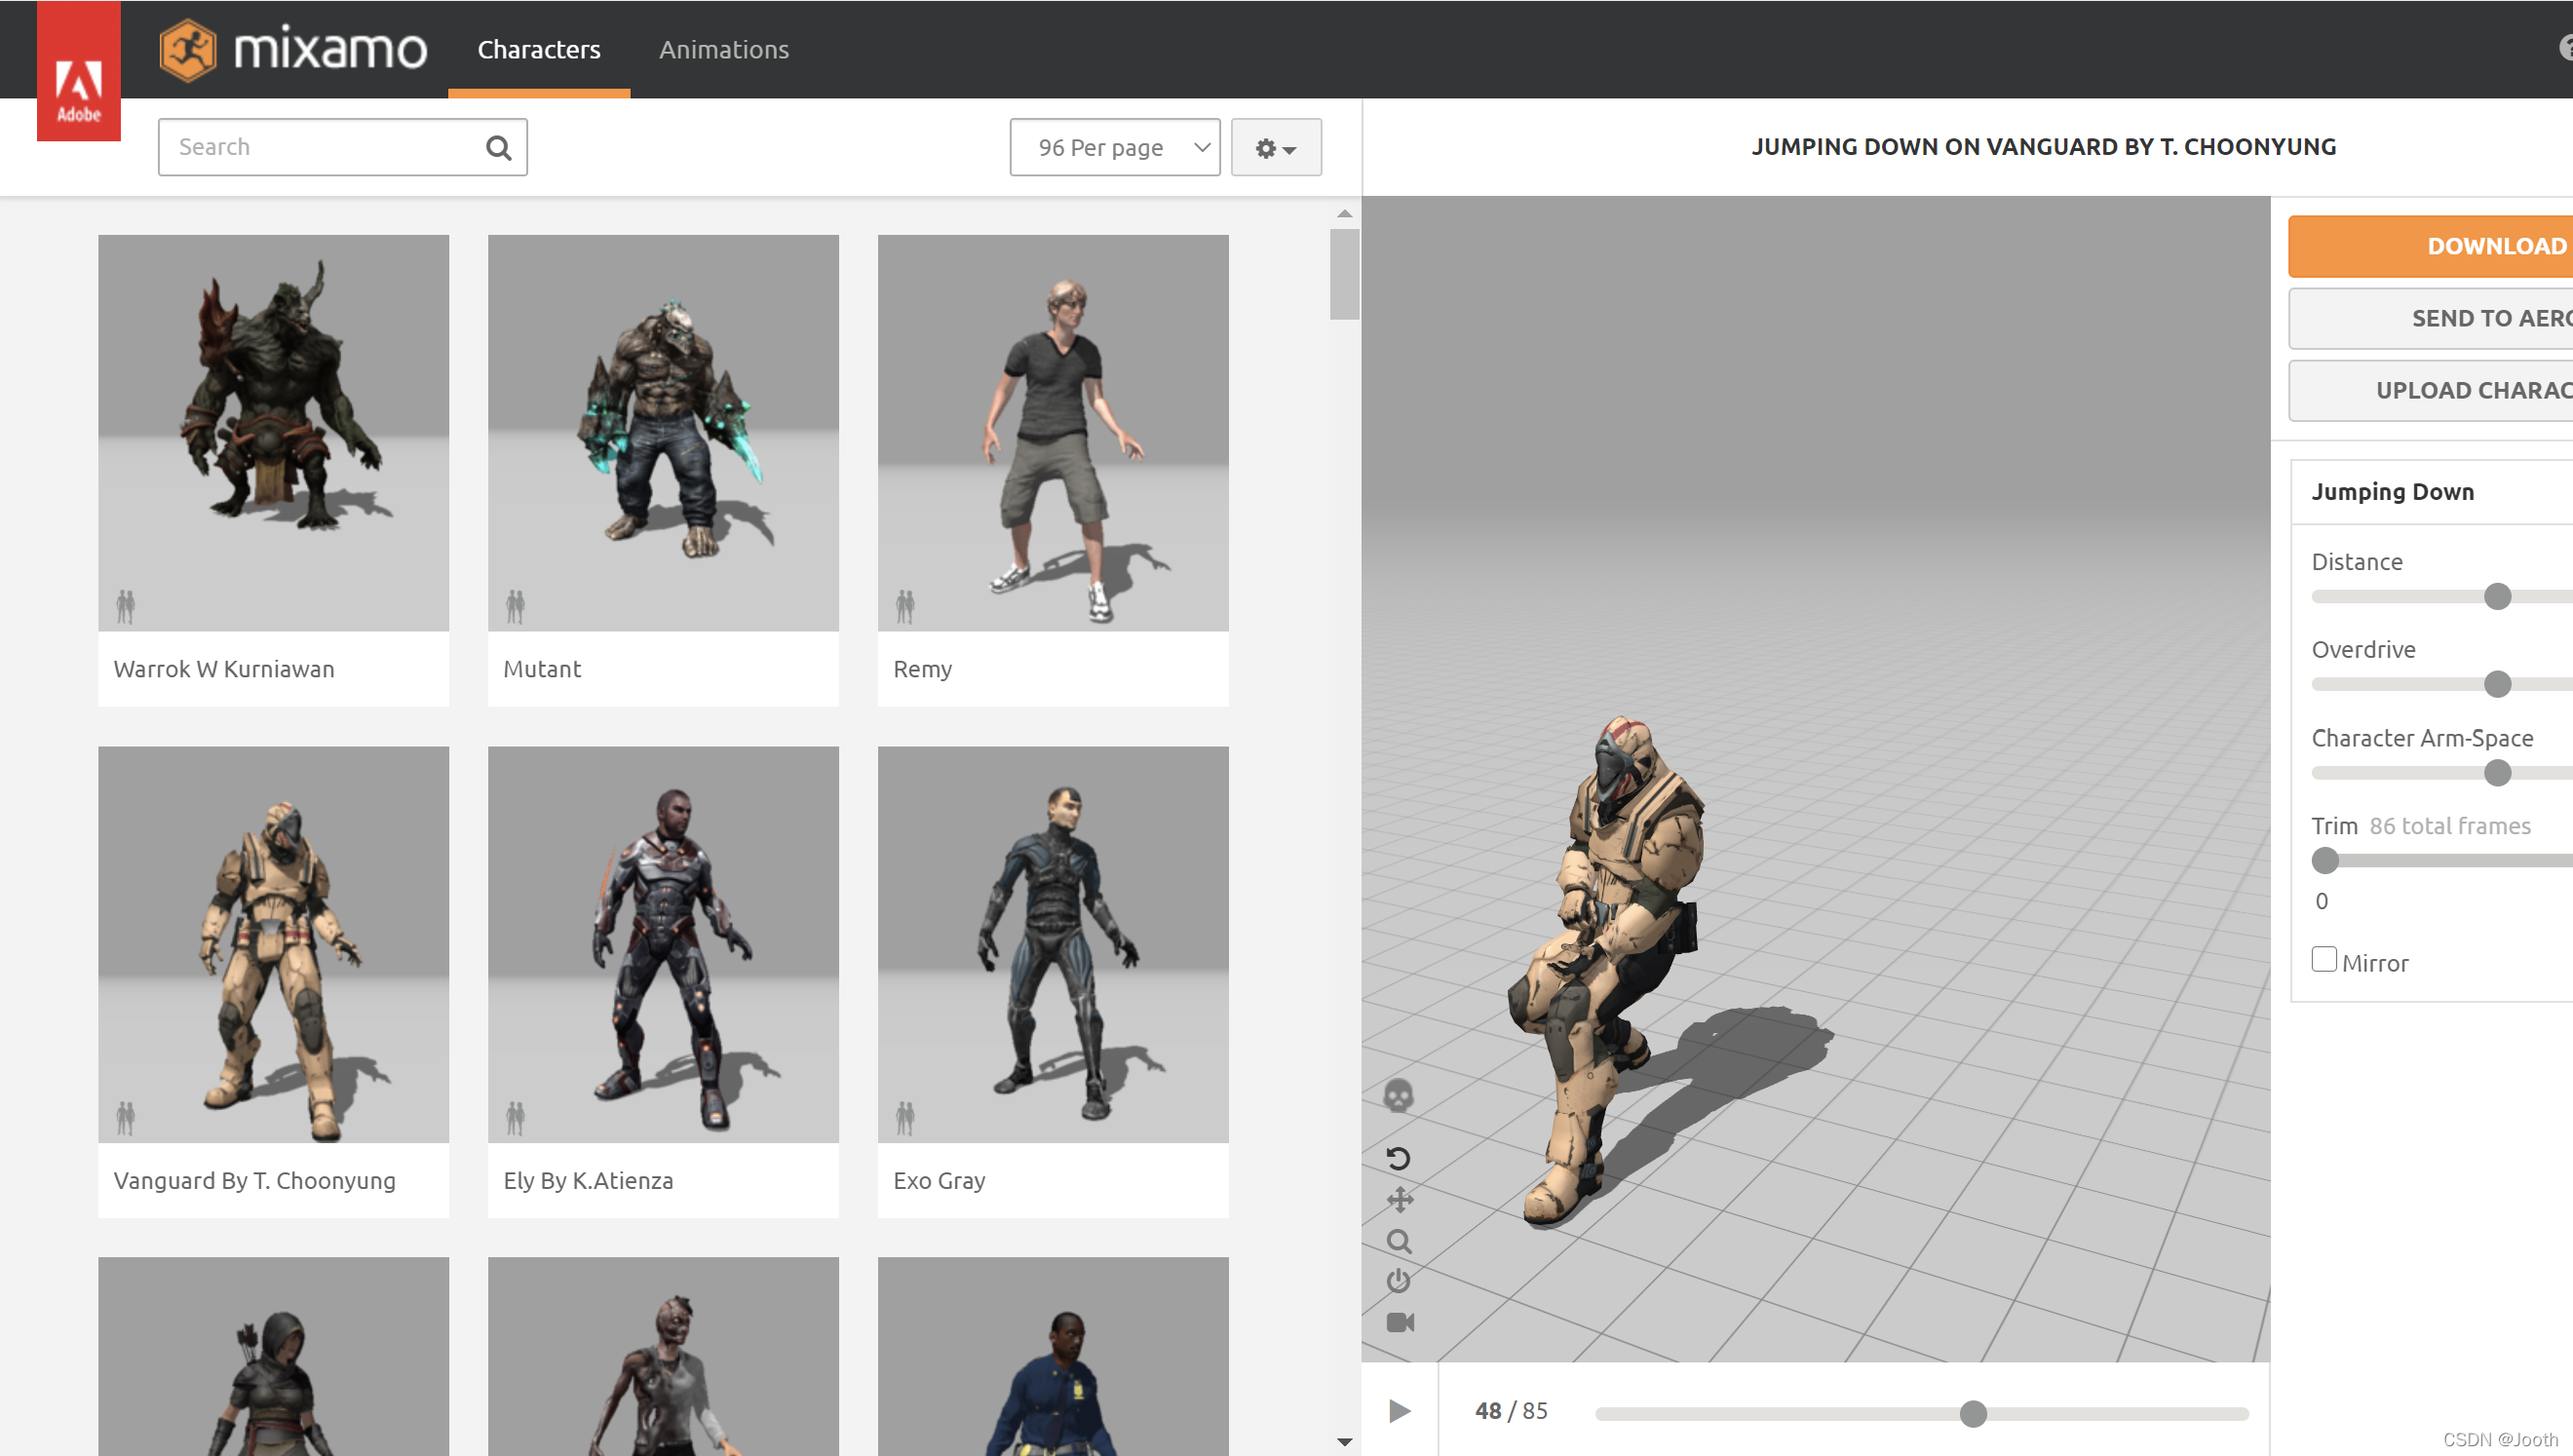Open the 96 Per page dropdown
2573x1456 pixels.
point(1114,147)
